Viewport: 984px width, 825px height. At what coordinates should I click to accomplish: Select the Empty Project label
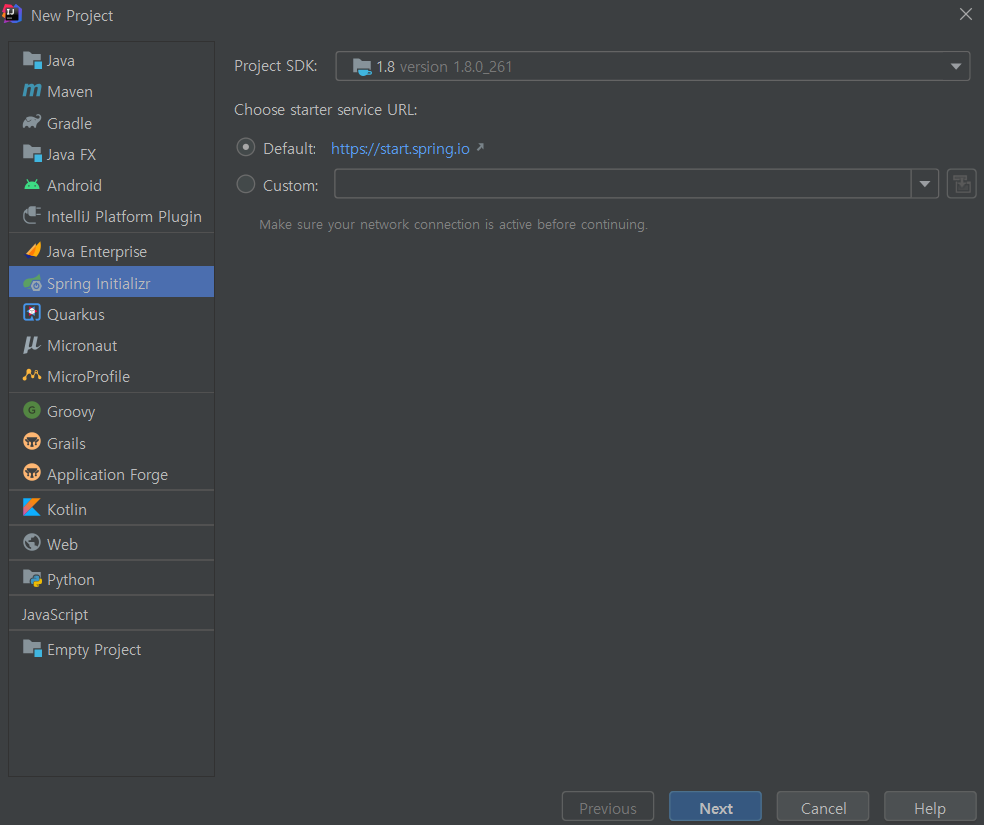tap(94, 650)
